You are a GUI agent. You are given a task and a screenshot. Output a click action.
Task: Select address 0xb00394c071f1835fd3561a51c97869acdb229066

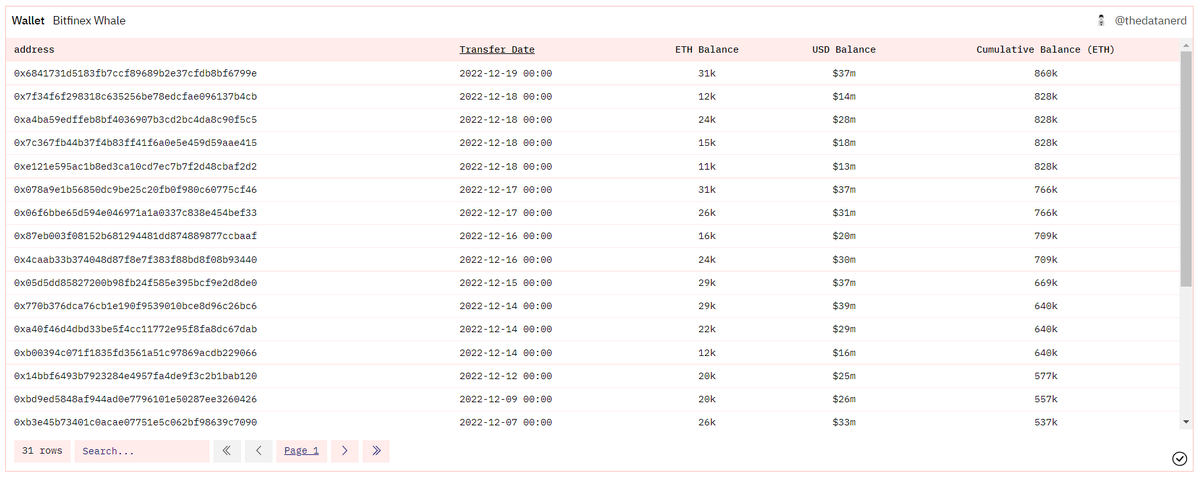tap(135, 352)
